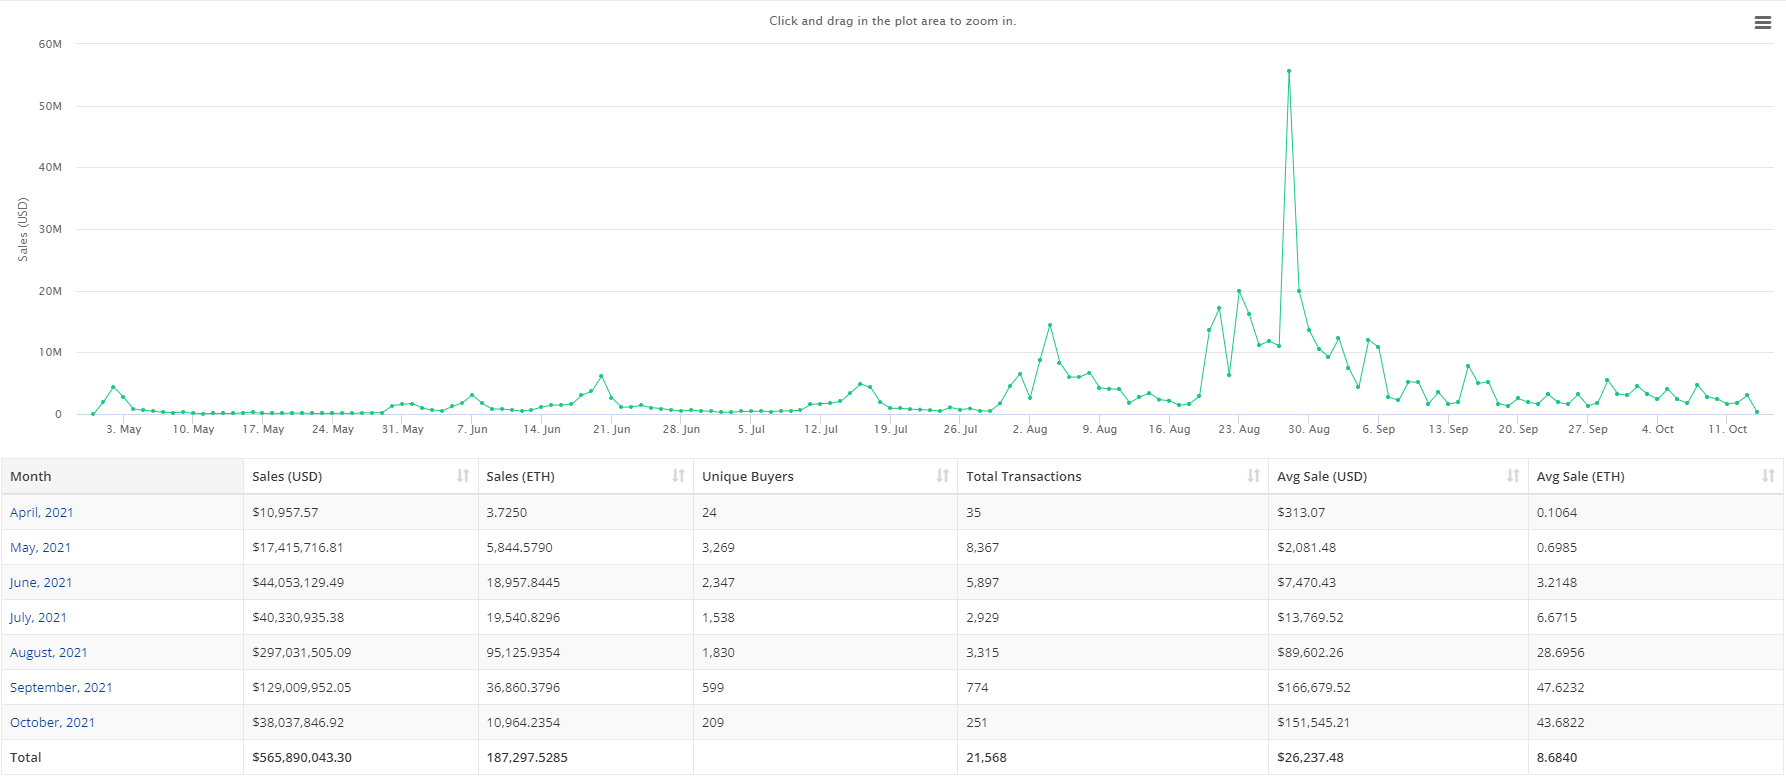Screen dimensions: 1786x777
Task: Open the May, 2021 month link
Action: (x=40, y=547)
